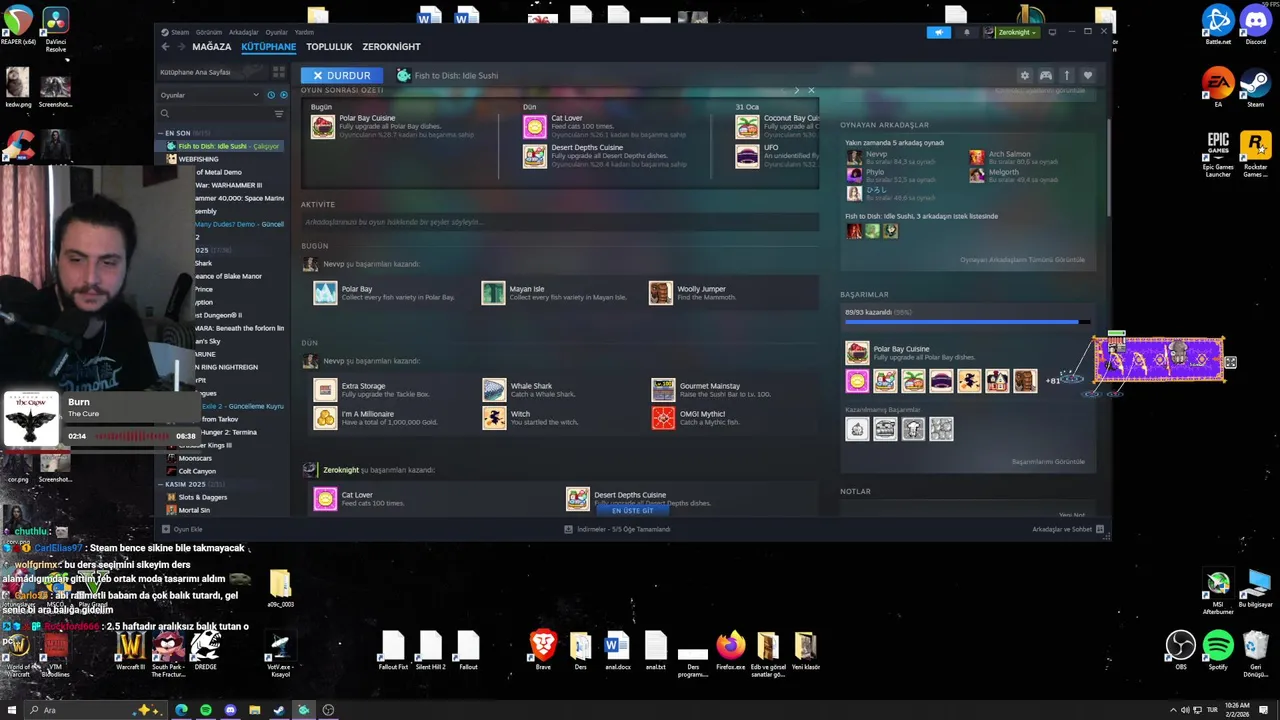Open Spotify desktop icon
Viewport: 1280px width, 720px height.
1218,648
